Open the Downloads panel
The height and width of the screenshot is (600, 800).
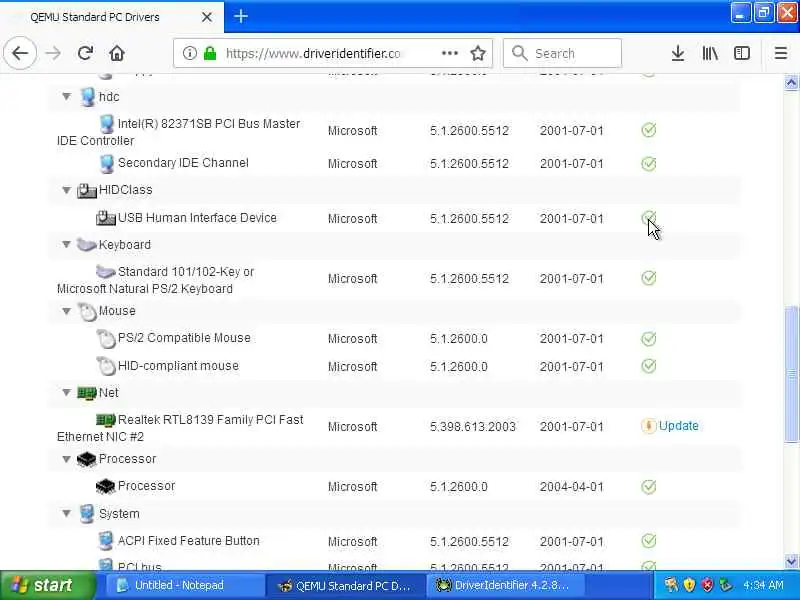coord(678,53)
